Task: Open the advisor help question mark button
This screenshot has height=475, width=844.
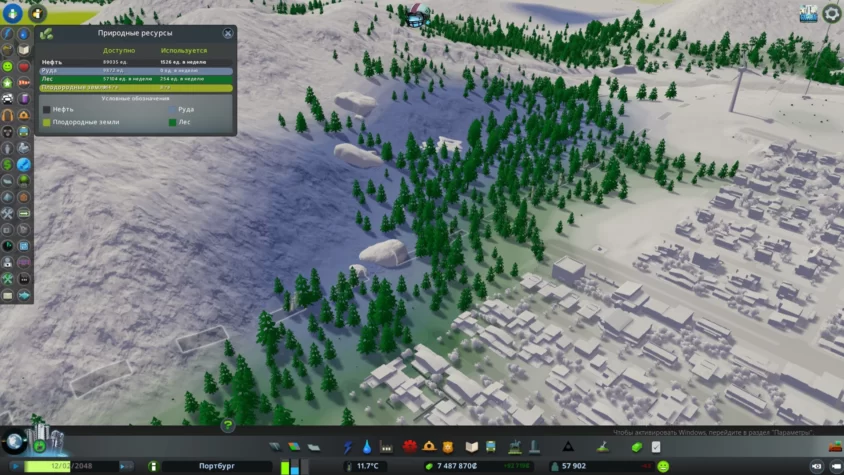Action: coord(228,425)
